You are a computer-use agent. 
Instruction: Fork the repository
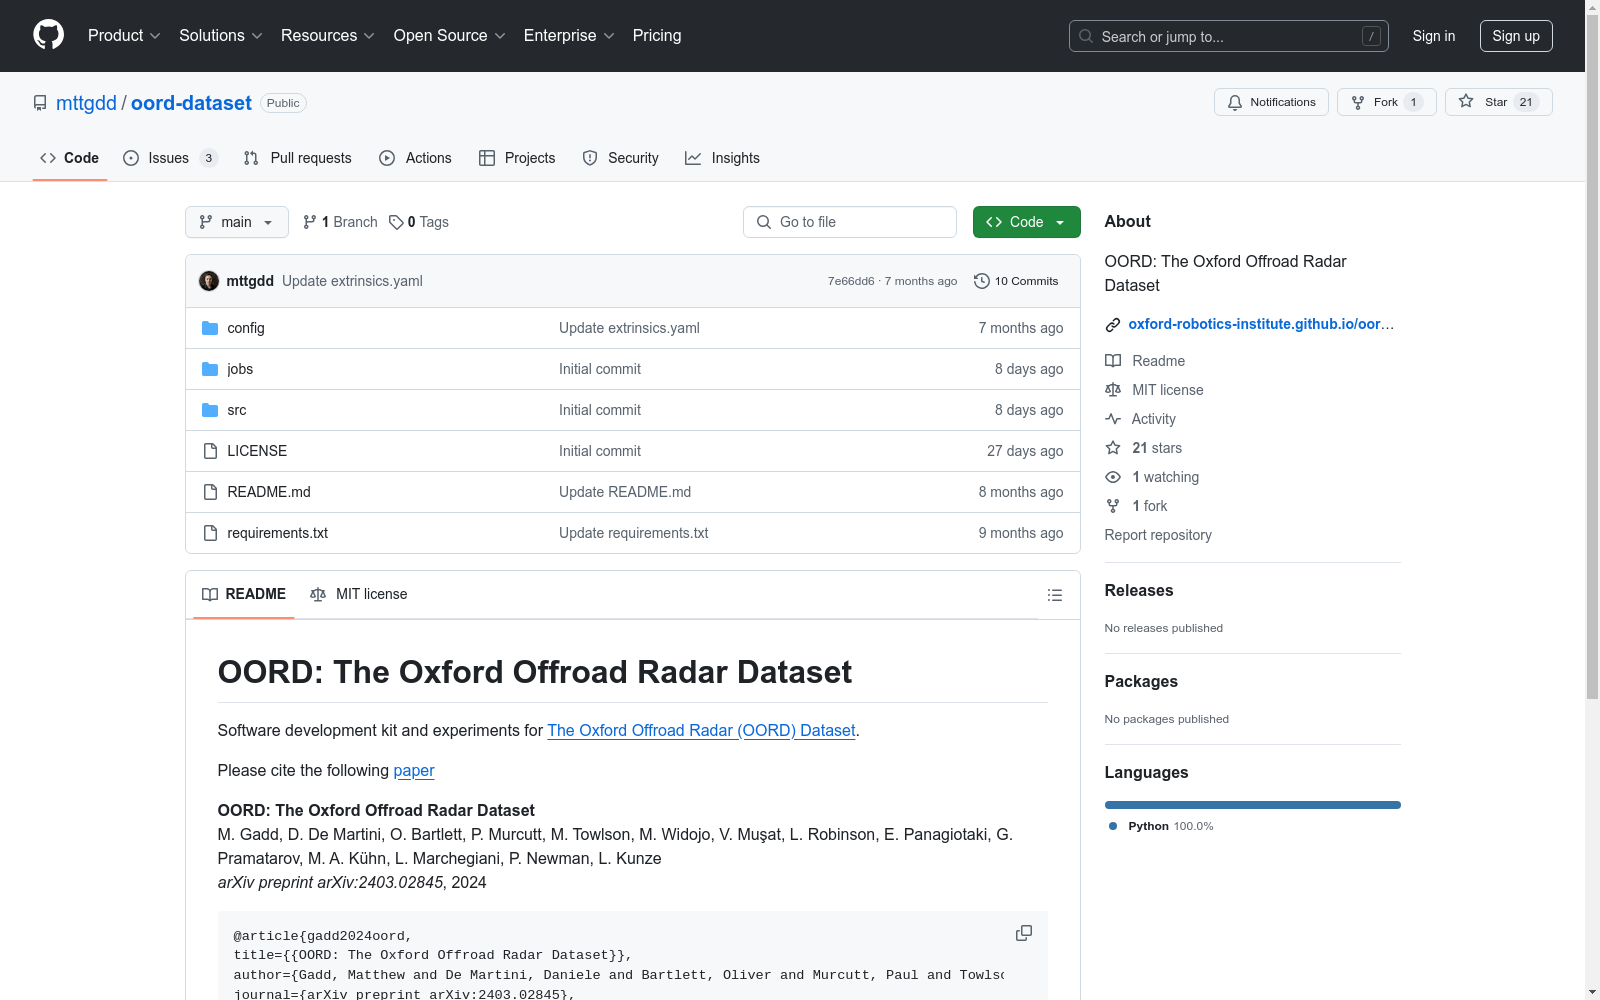click(1387, 102)
